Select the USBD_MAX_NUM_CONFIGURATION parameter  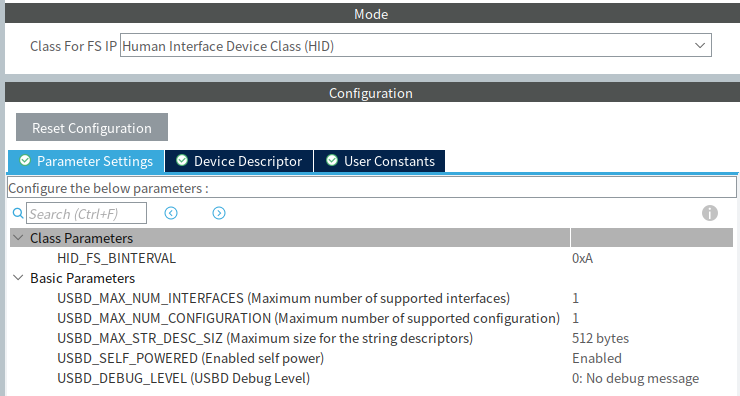point(308,318)
